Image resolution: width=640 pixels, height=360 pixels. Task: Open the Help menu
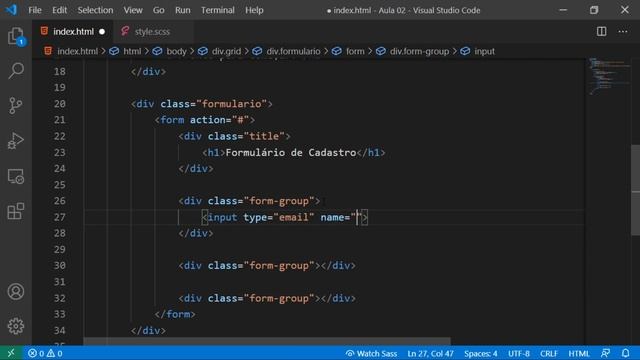point(254,10)
